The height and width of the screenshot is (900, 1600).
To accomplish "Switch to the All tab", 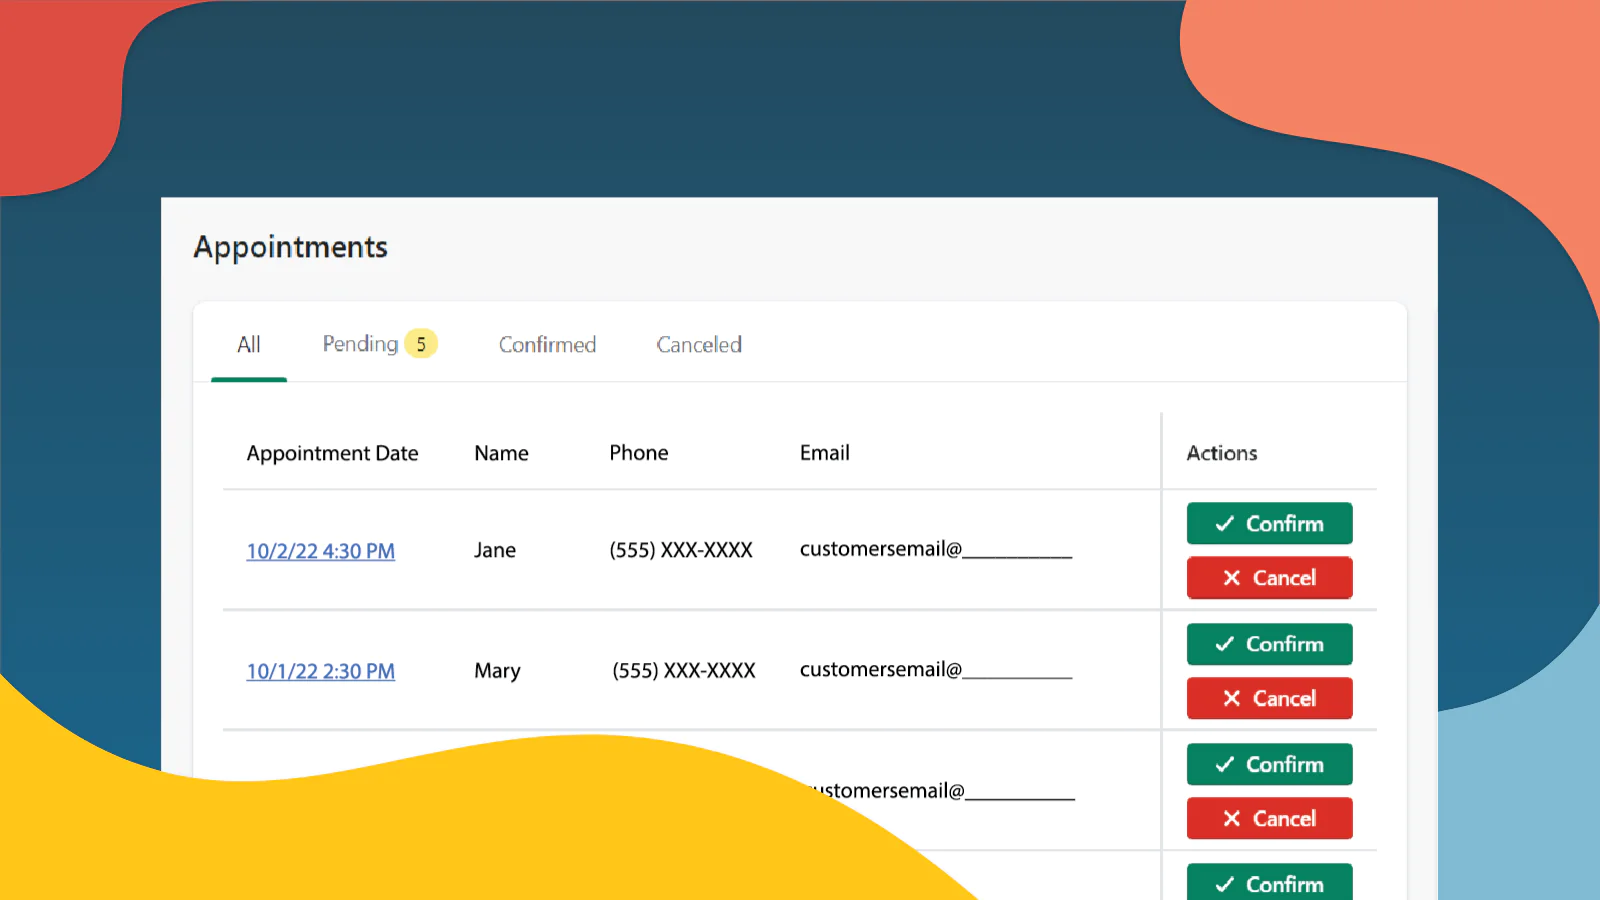I will coord(249,345).
